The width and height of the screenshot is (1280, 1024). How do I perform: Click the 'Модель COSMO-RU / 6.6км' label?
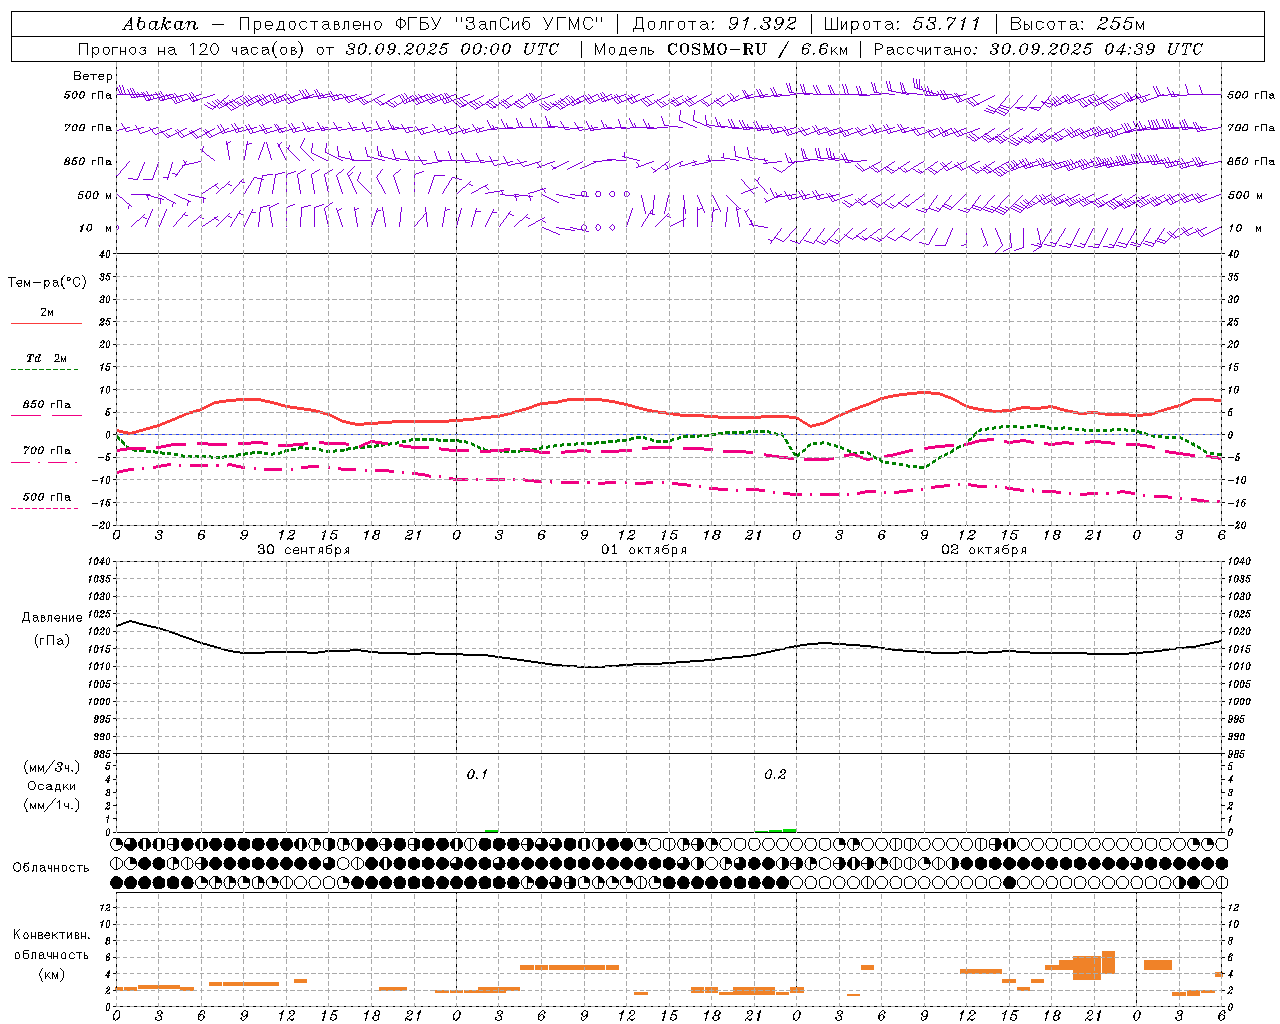(720, 49)
